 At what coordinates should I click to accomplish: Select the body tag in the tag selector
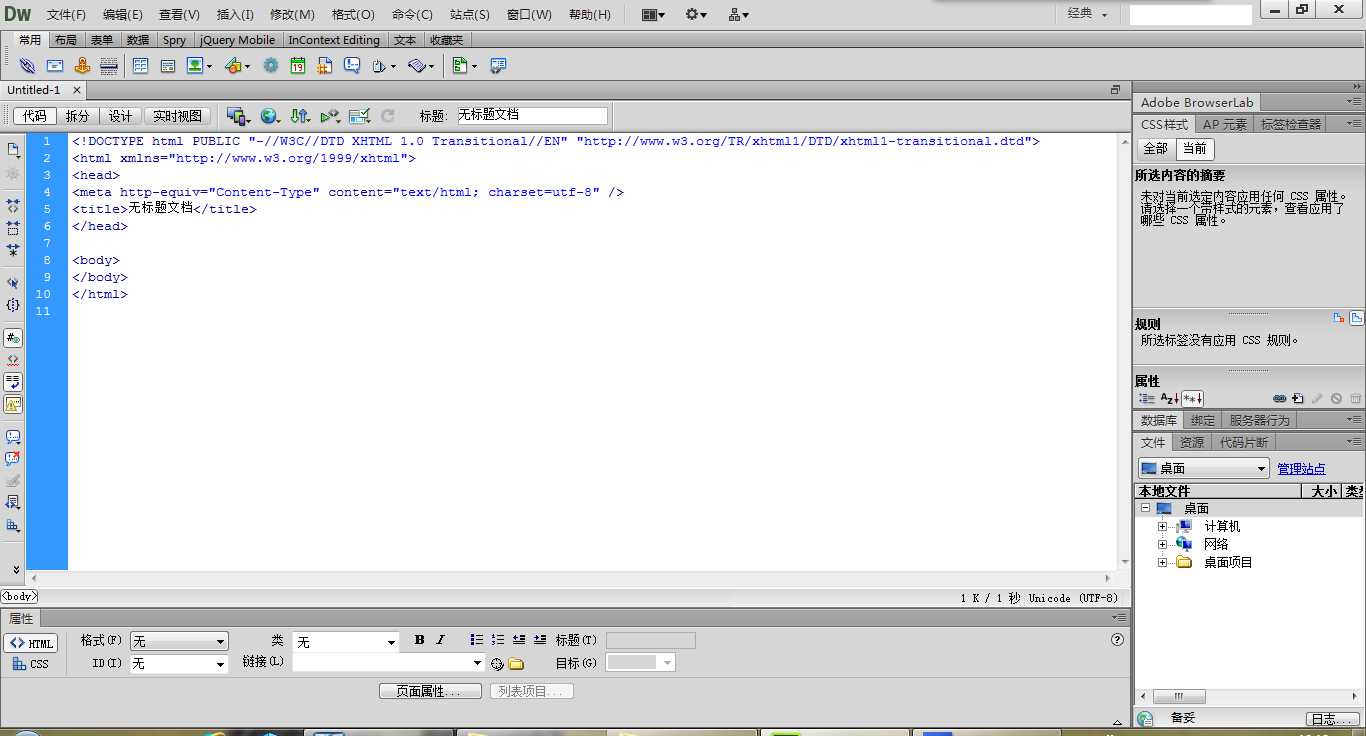pyautogui.click(x=19, y=597)
